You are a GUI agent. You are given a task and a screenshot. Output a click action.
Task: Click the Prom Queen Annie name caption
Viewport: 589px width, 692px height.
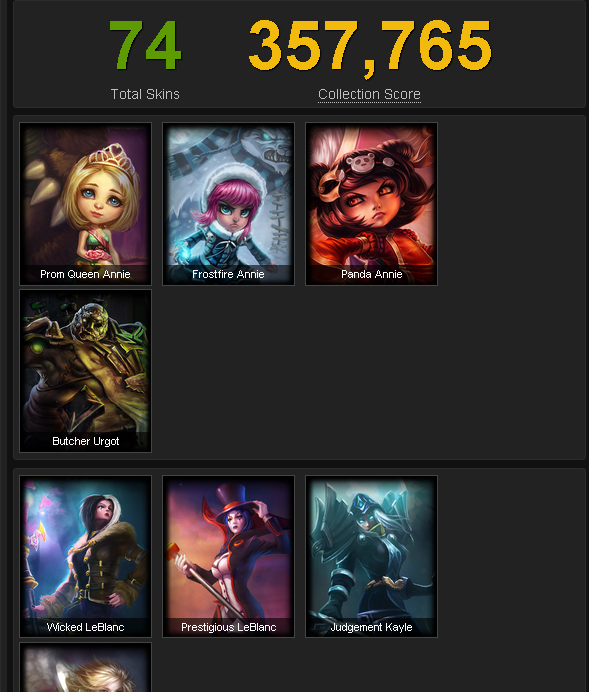coord(85,274)
